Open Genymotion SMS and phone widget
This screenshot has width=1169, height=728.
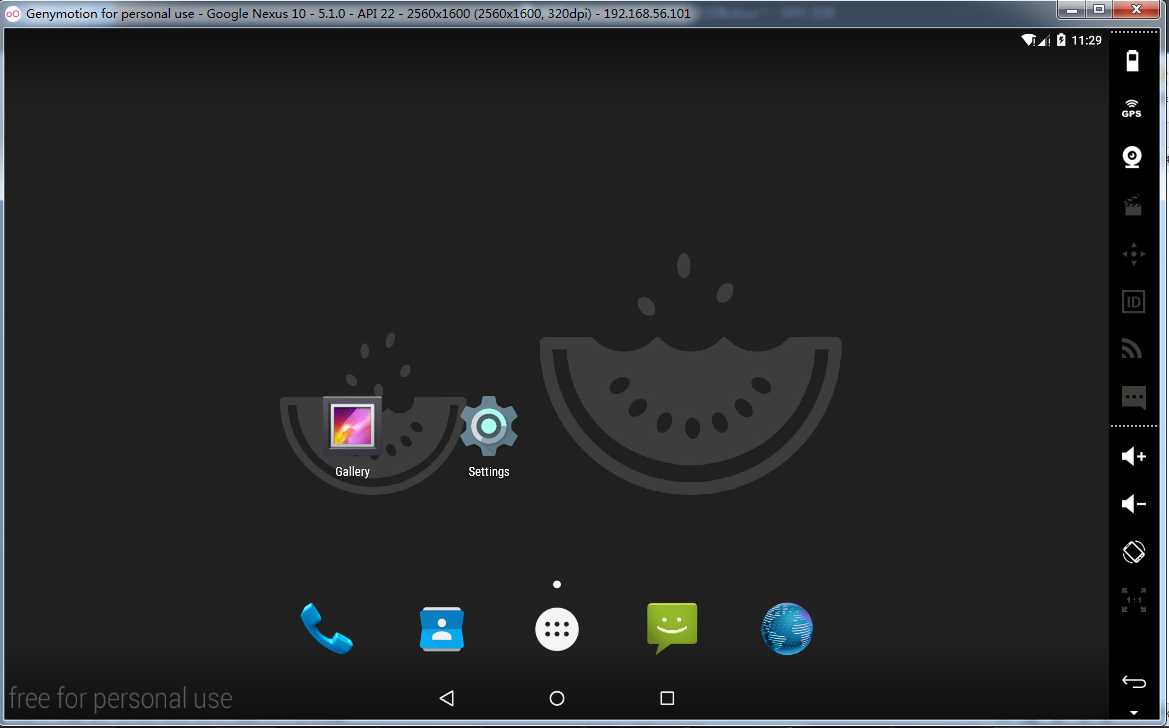pyautogui.click(x=1133, y=397)
